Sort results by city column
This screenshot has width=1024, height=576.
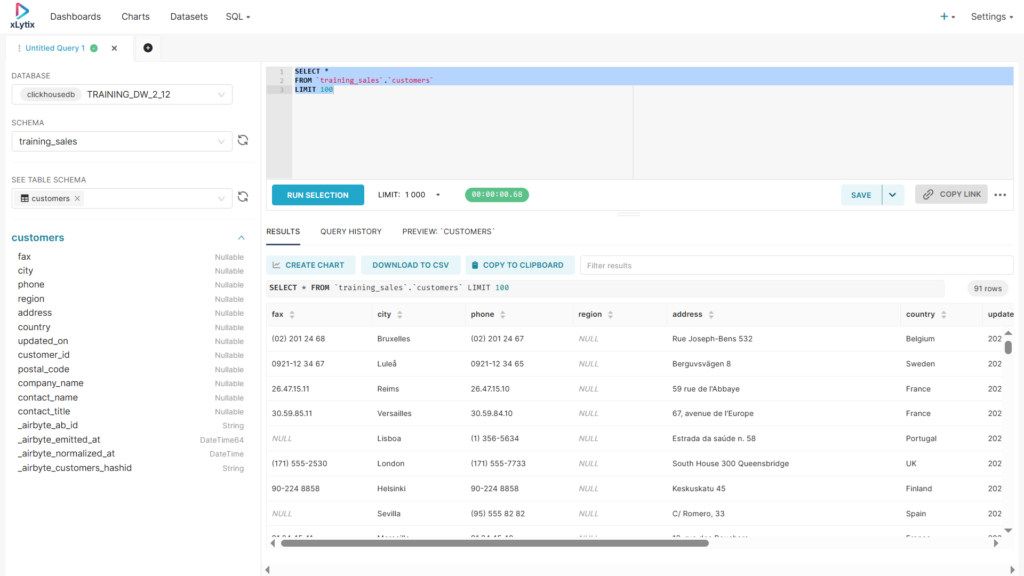(399, 314)
